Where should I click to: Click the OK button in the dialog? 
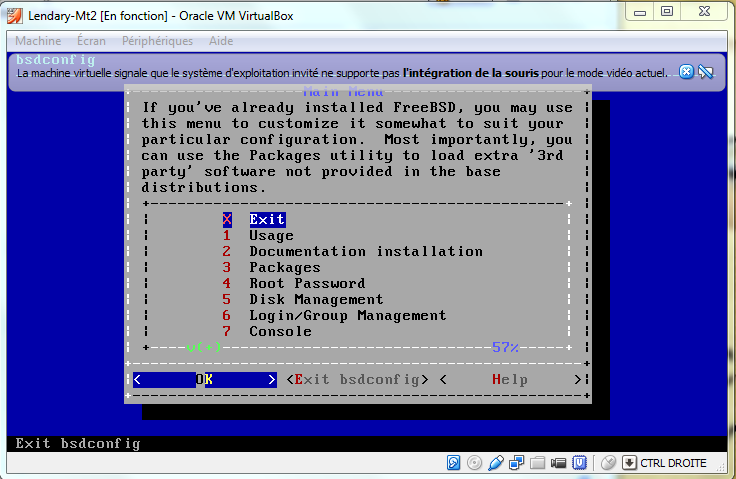[205, 379]
